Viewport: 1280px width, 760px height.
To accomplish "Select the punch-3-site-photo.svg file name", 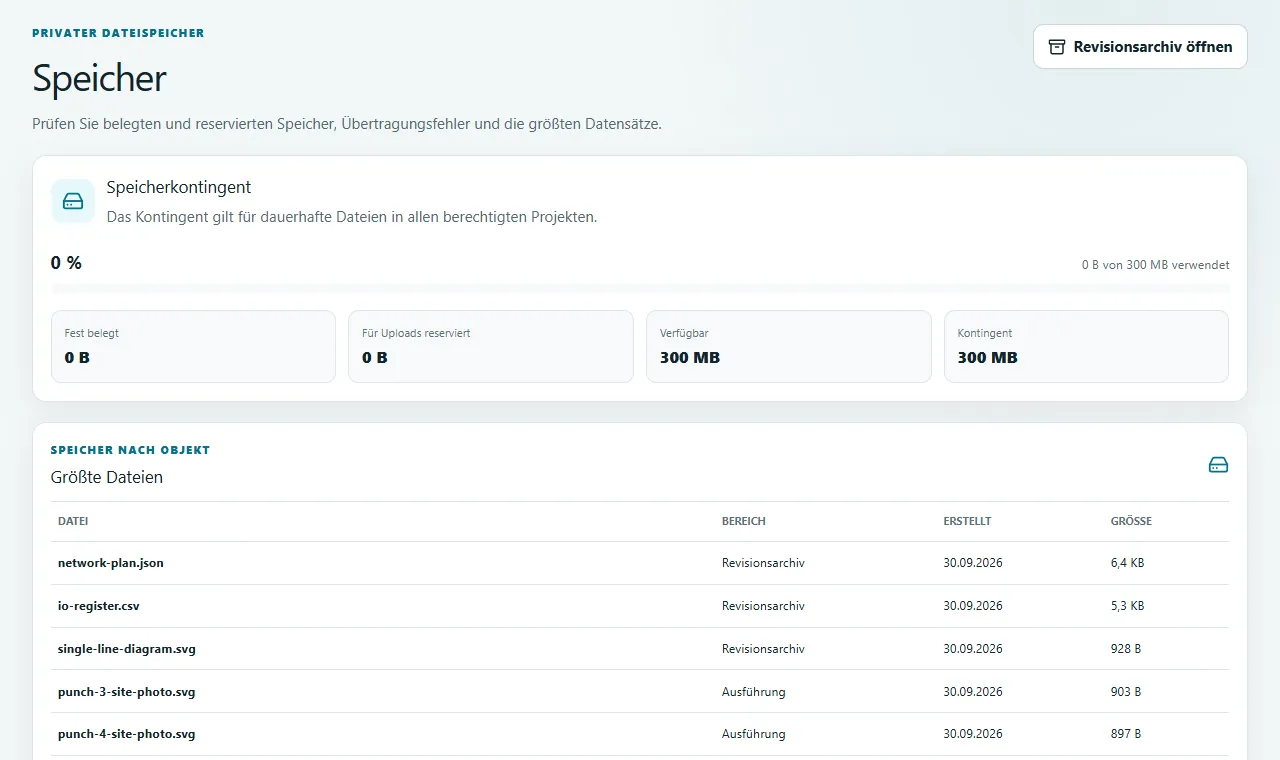I will tap(127, 691).
